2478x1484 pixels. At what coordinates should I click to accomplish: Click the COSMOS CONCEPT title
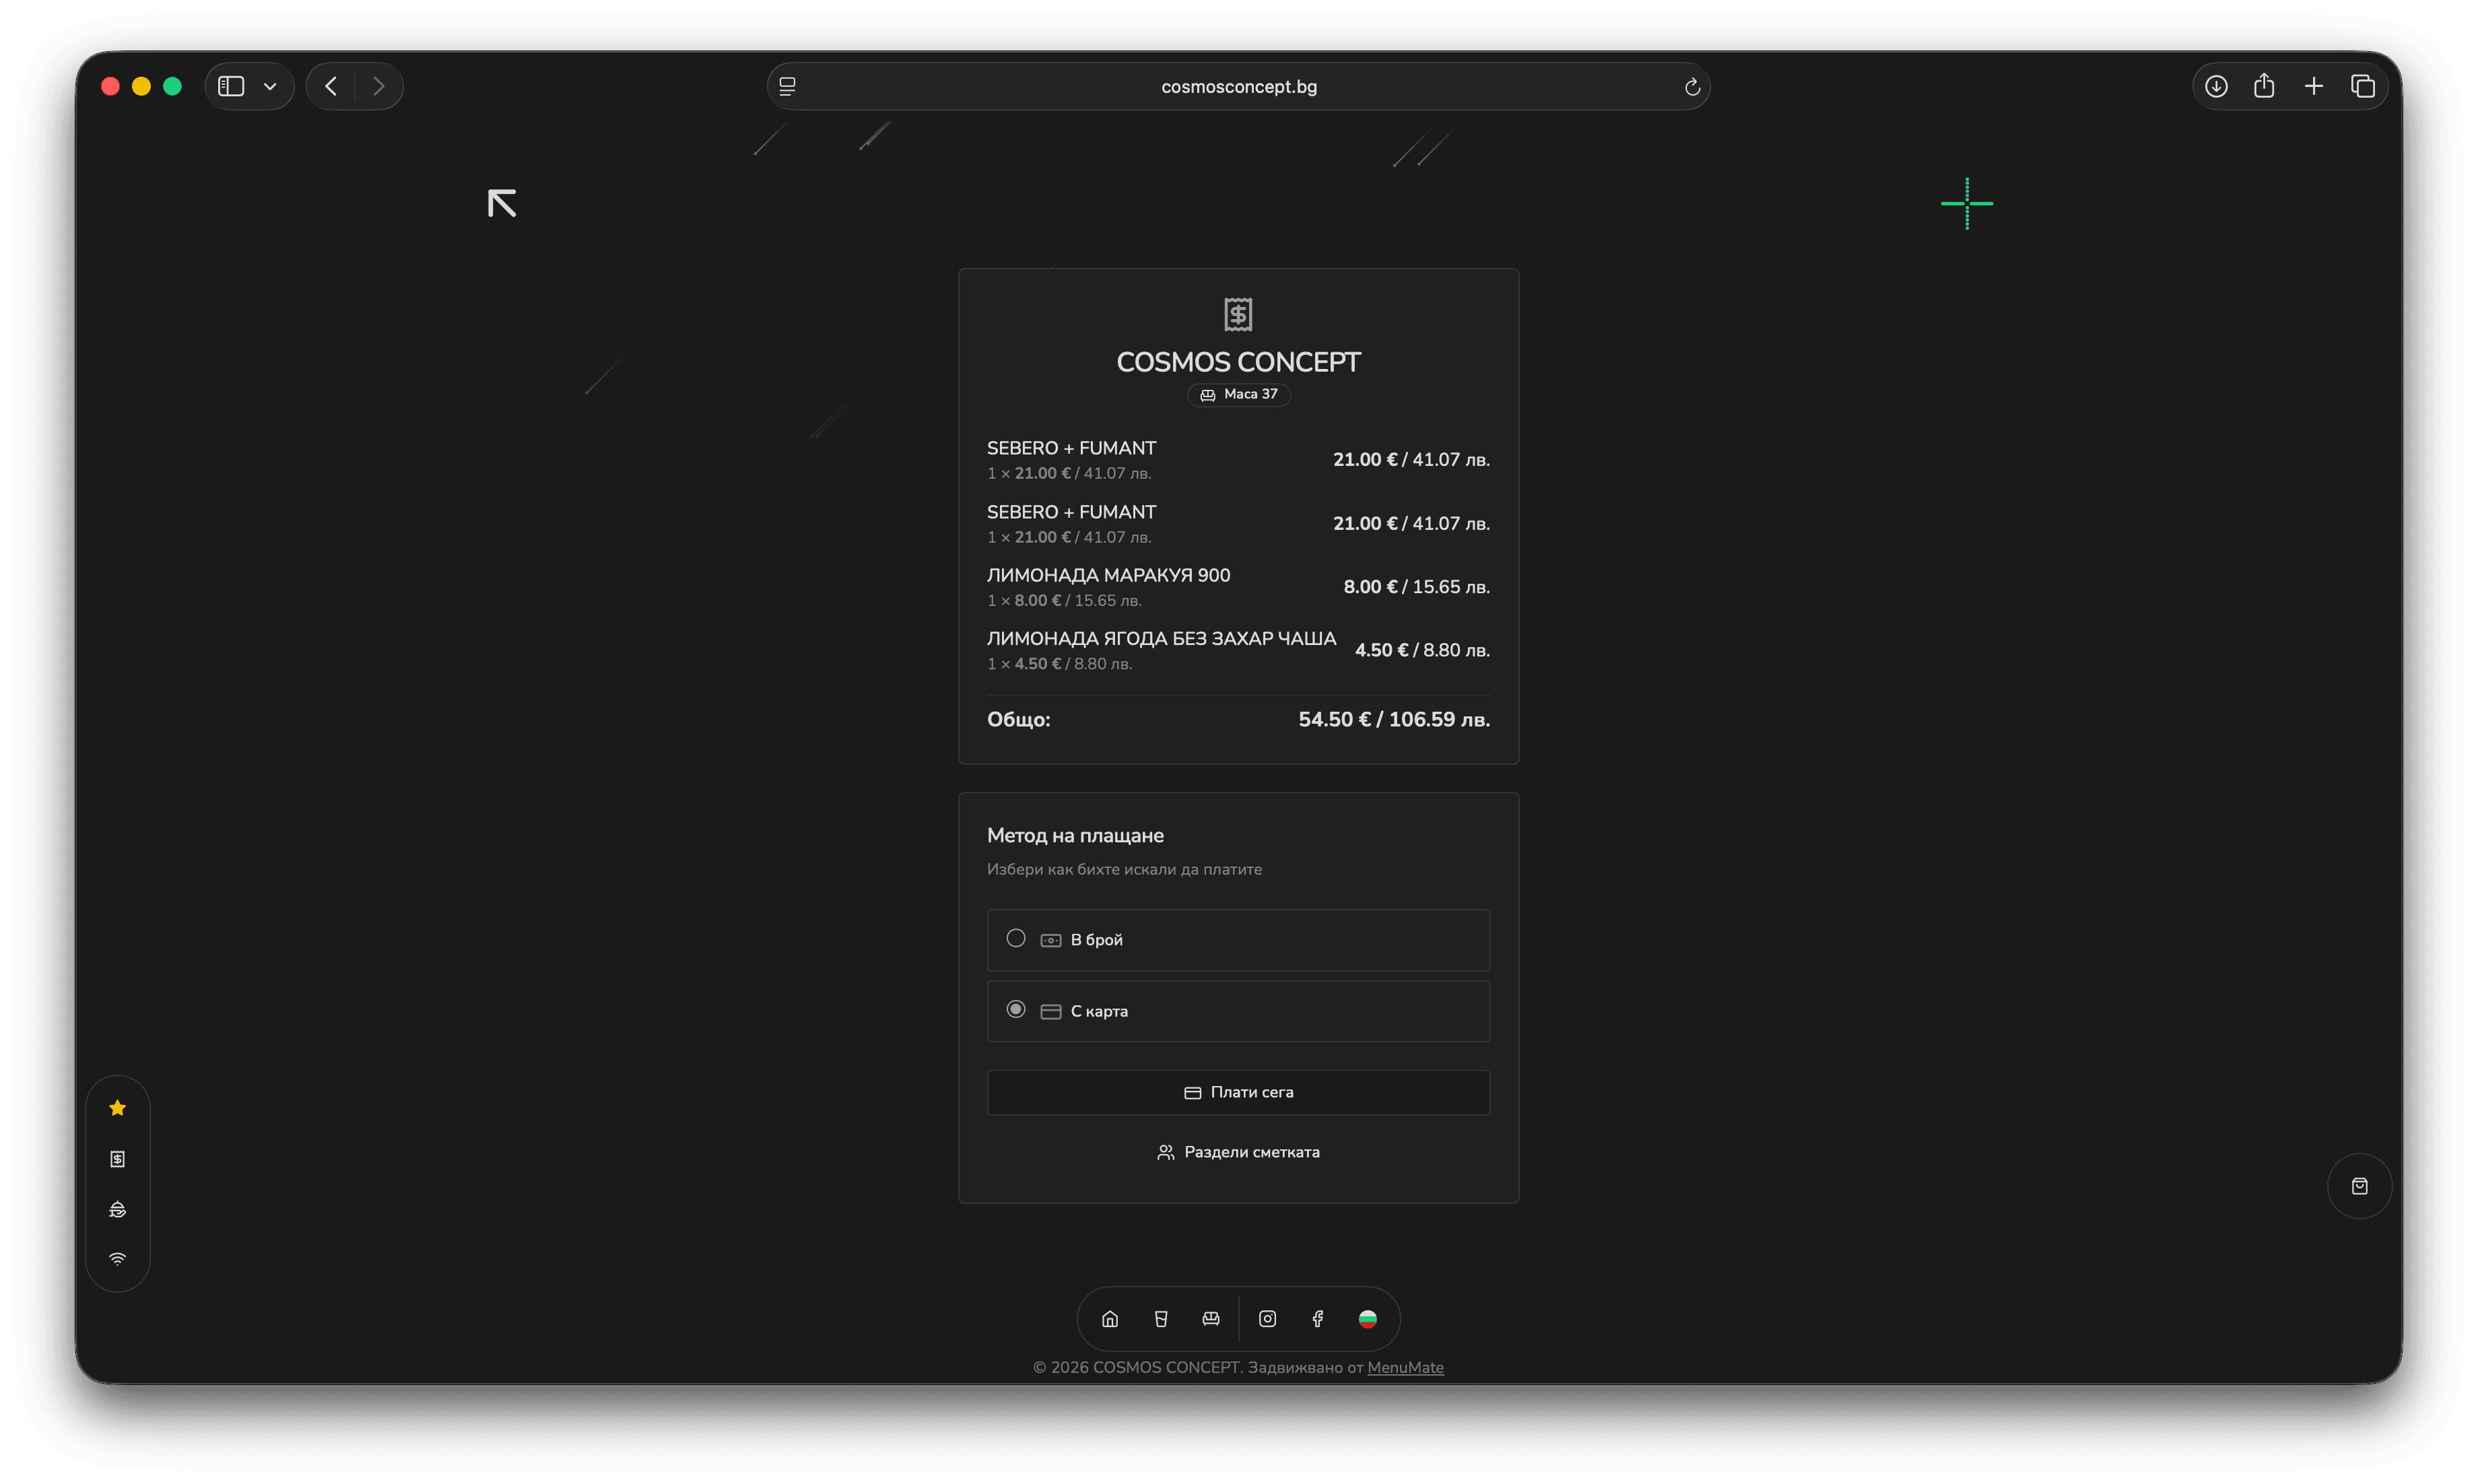tap(1238, 362)
